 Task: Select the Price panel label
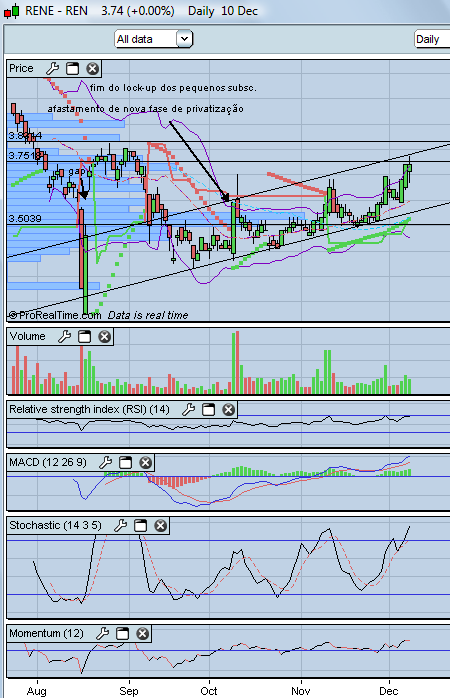click(21, 69)
